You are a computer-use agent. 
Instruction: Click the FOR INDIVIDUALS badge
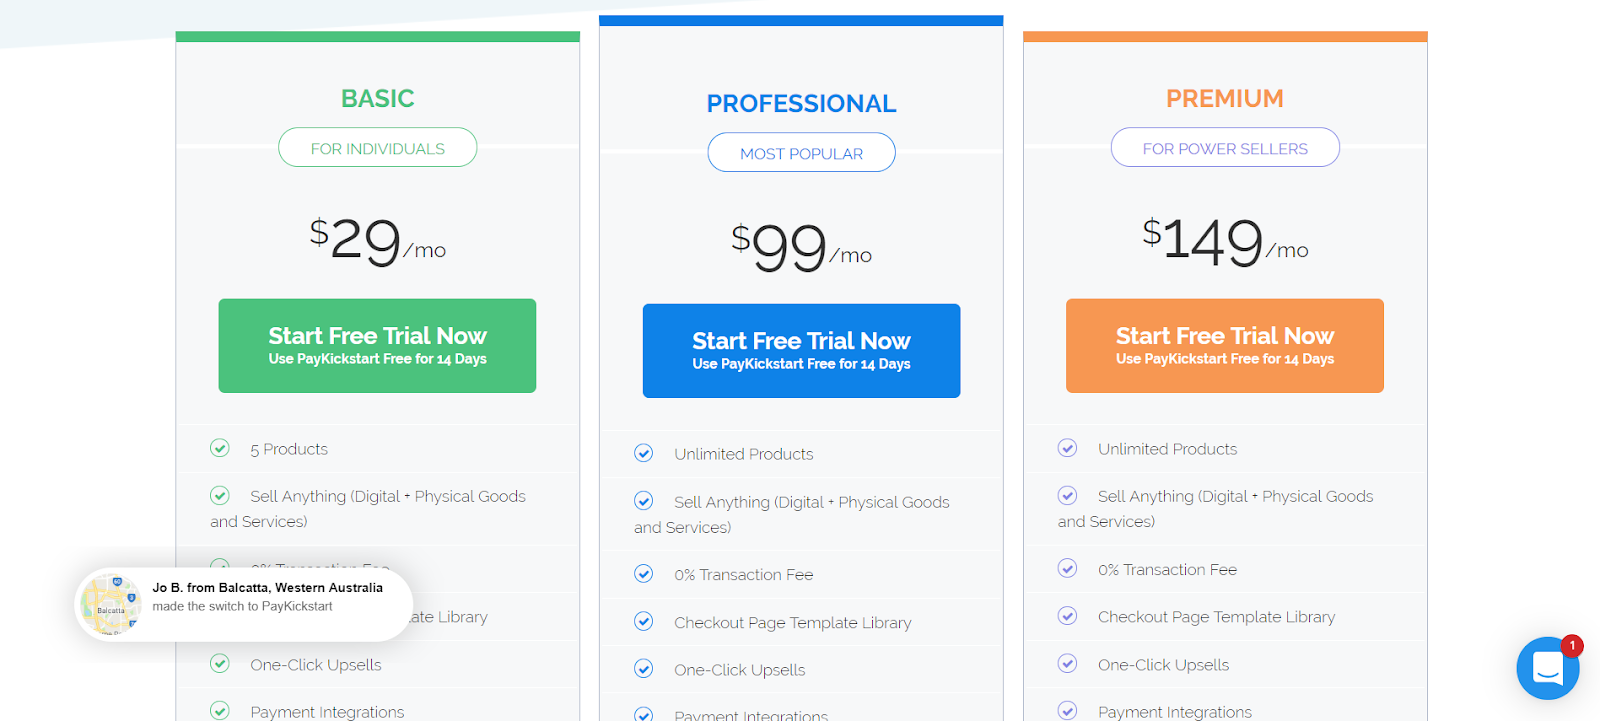378,148
